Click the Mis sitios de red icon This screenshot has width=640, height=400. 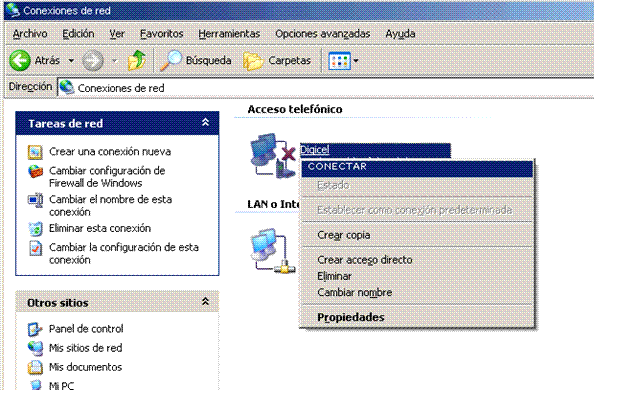coord(35,348)
